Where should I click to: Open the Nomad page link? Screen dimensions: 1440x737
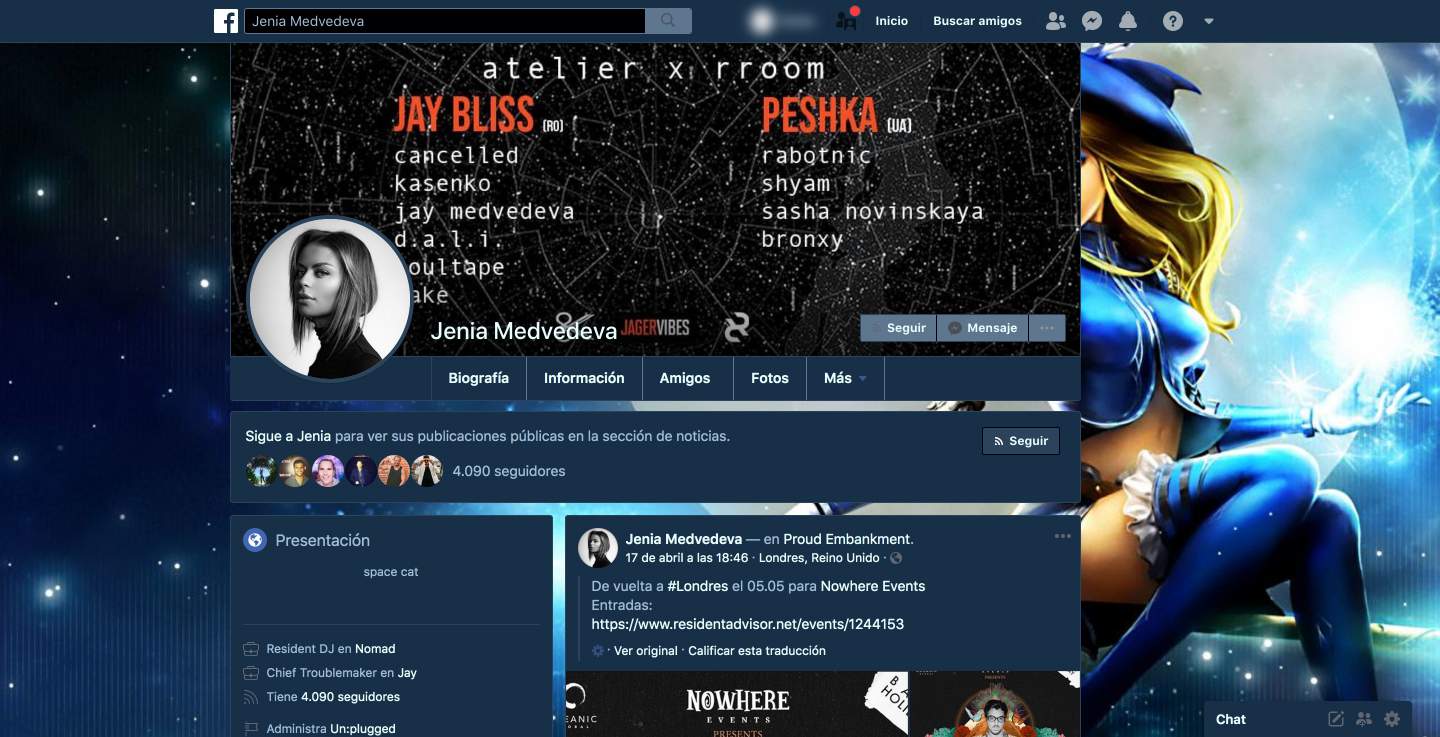tap(376, 649)
